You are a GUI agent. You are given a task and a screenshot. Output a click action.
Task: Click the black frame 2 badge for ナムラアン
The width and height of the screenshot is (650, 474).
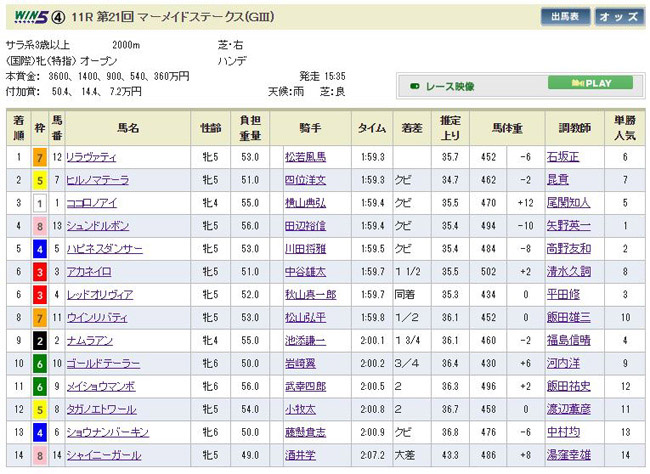tap(39, 341)
